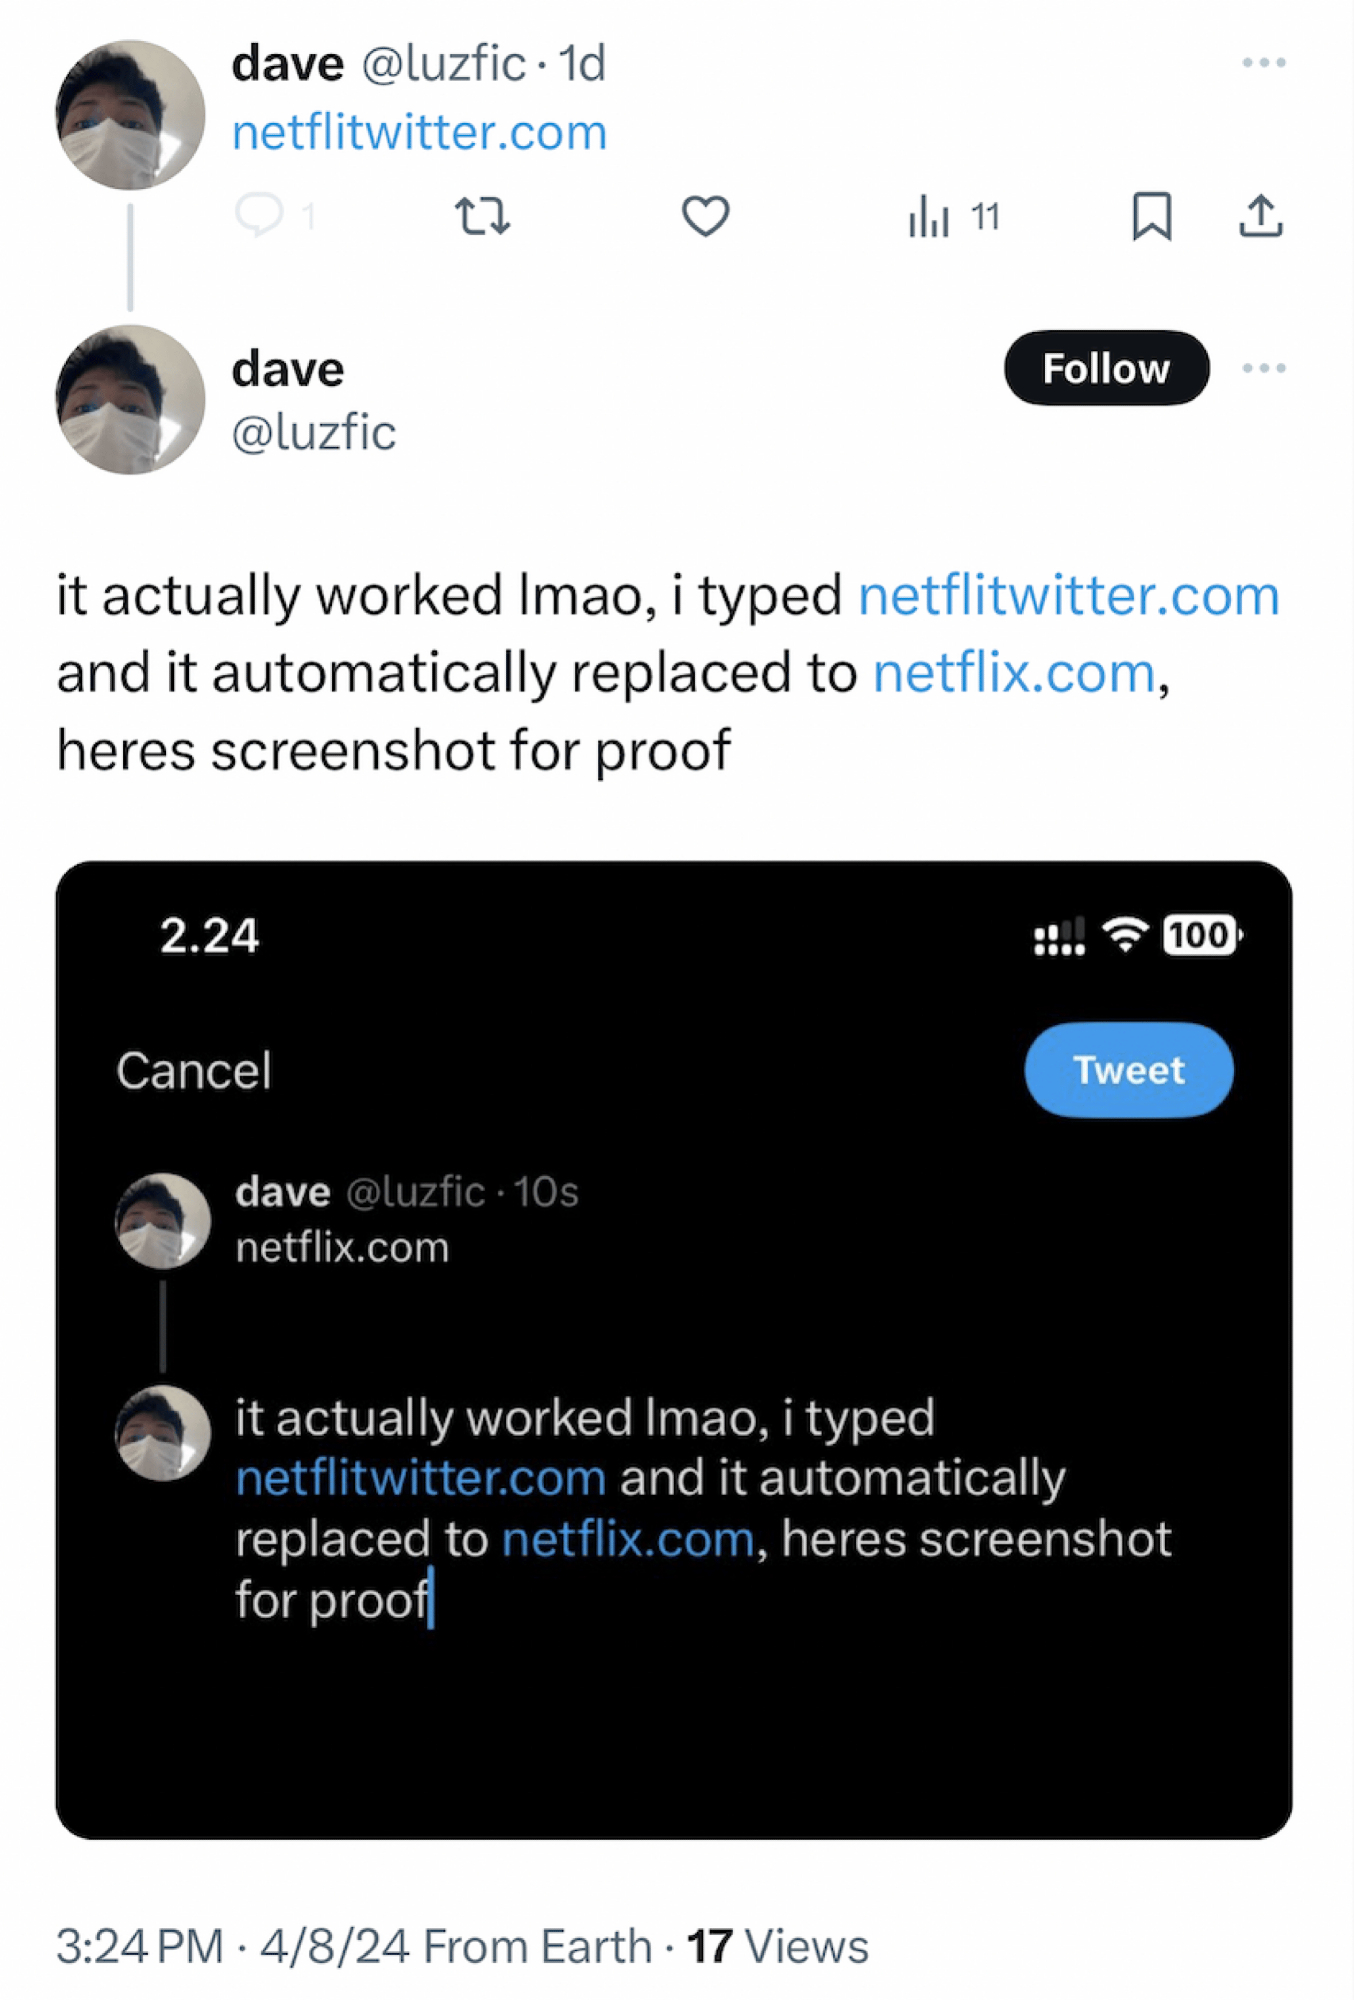Screen dimensions: 1354x2000
Task: Click the 3:24 PM timestamp
Action: 140,1946
